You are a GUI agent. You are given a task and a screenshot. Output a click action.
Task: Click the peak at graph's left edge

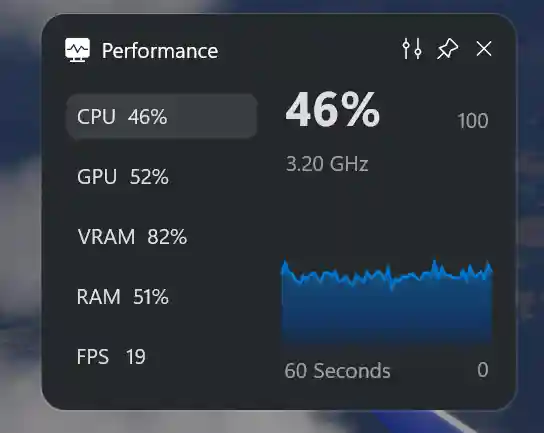285,264
